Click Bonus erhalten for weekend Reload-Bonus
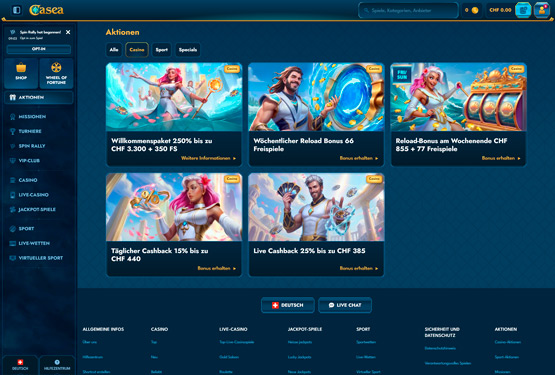The height and width of the screenshot is (375, 555). [501, 158]
